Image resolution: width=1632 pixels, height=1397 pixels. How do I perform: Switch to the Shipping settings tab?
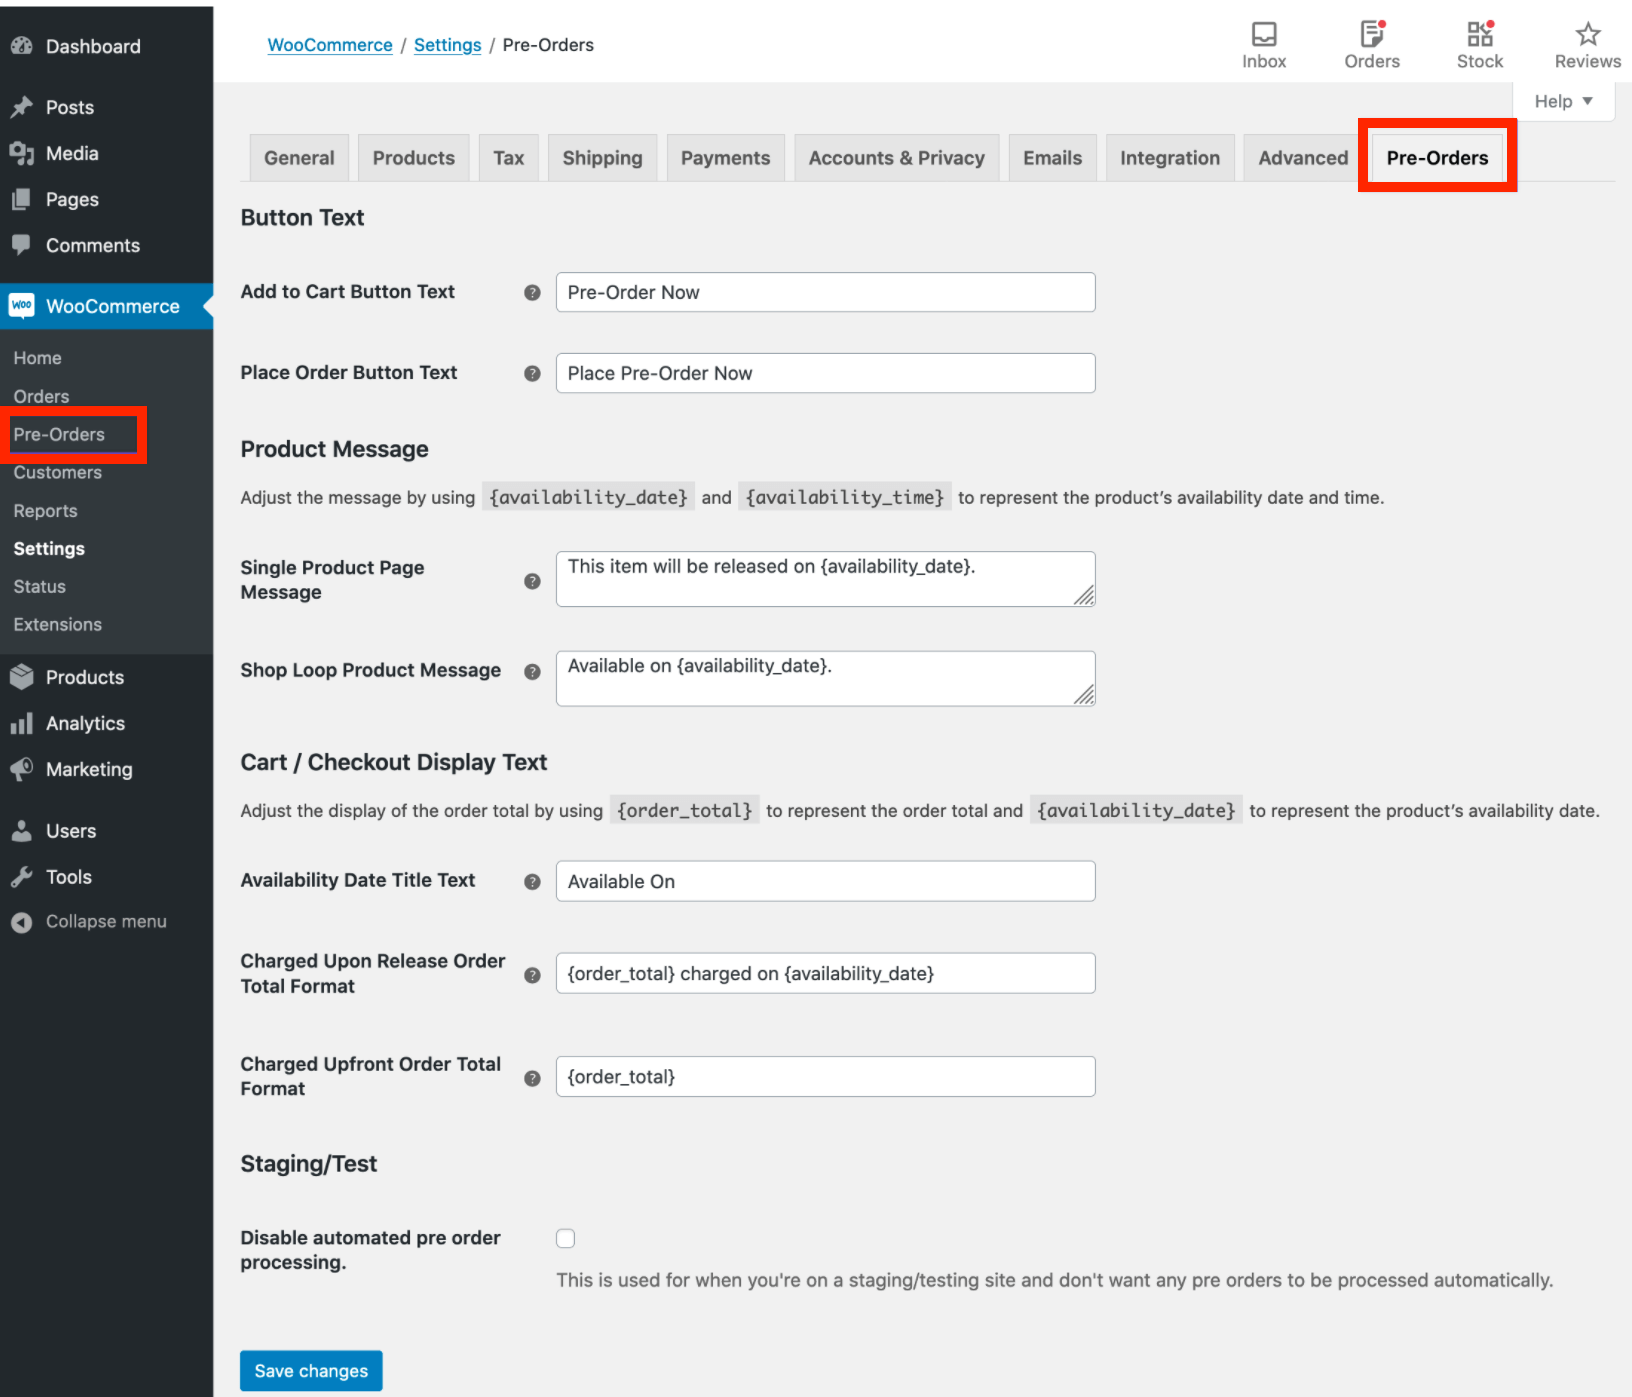[602, 158]
